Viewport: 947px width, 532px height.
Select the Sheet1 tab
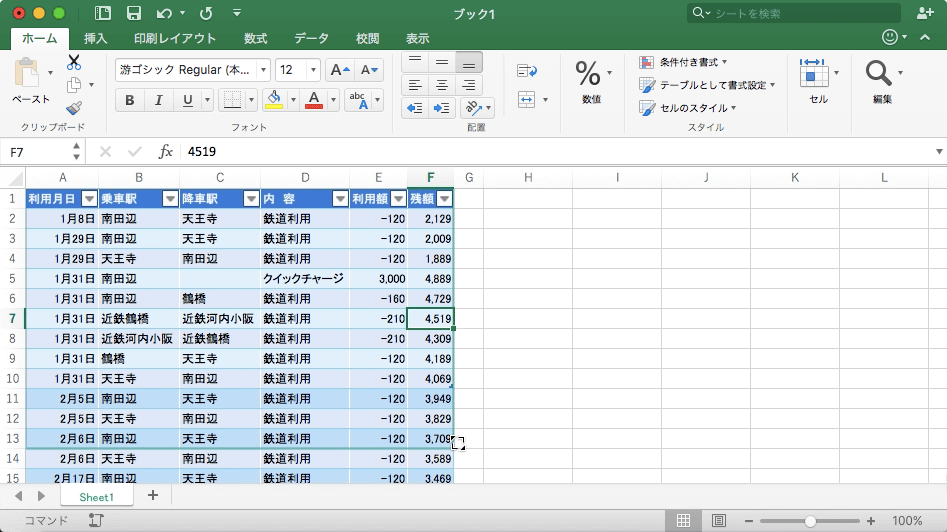[x=97, y=497]
